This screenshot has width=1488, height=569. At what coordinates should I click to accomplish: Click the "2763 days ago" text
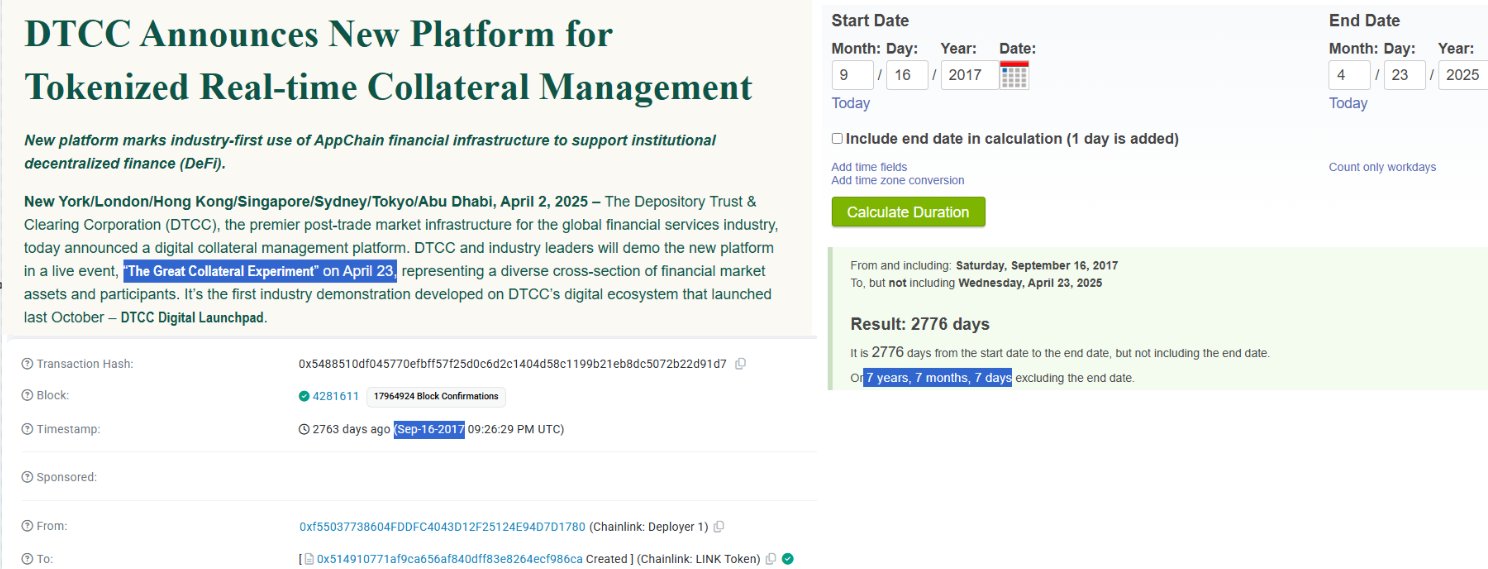click(x=351, y=430)
